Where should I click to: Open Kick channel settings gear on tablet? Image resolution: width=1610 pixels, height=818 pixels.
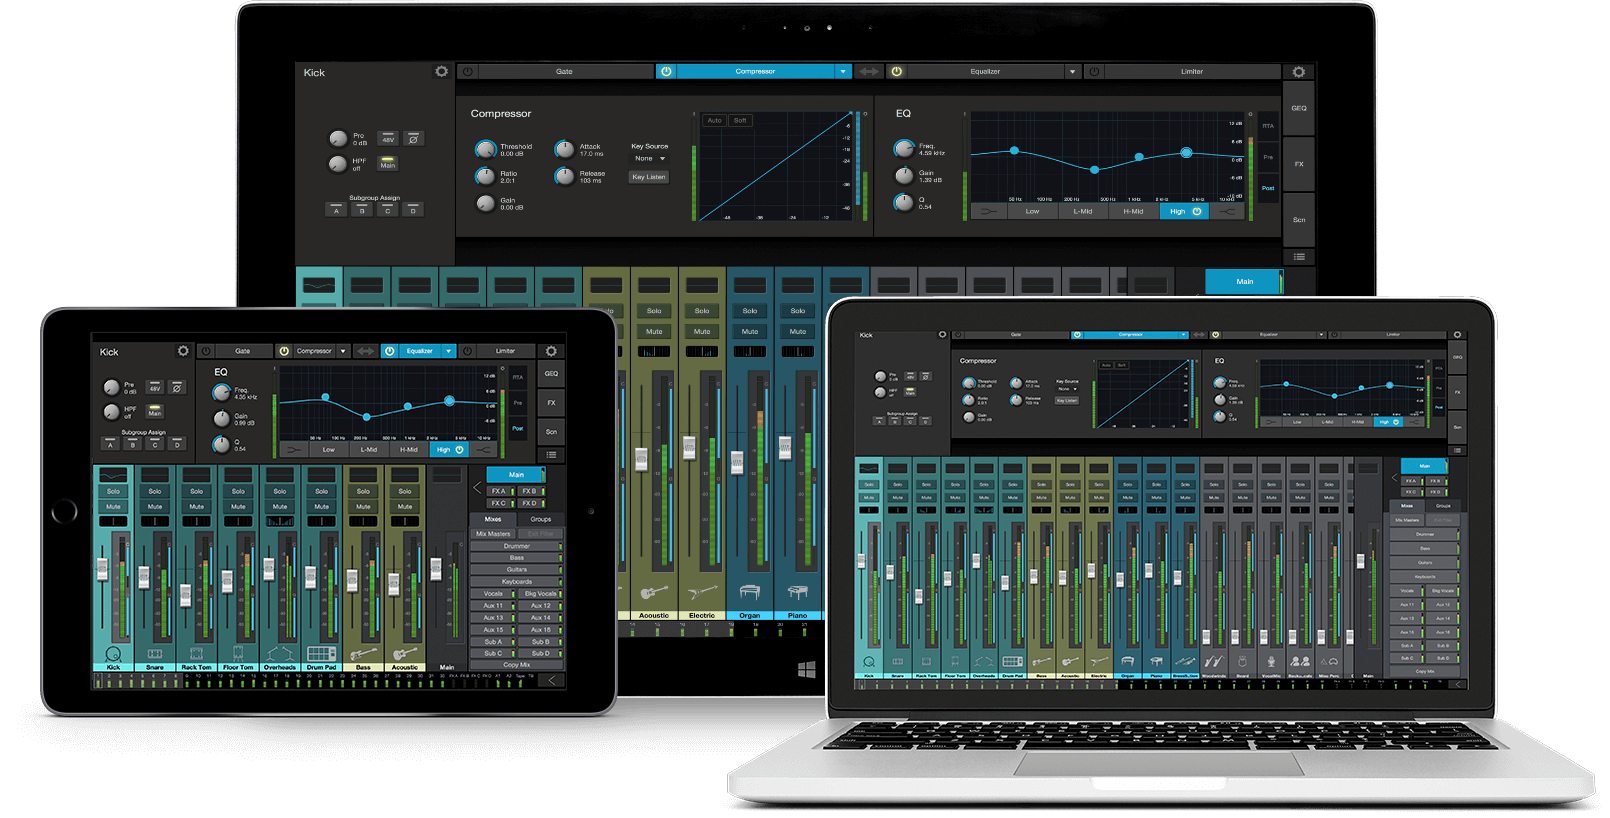pyautogui.click(x=183, y=351)
